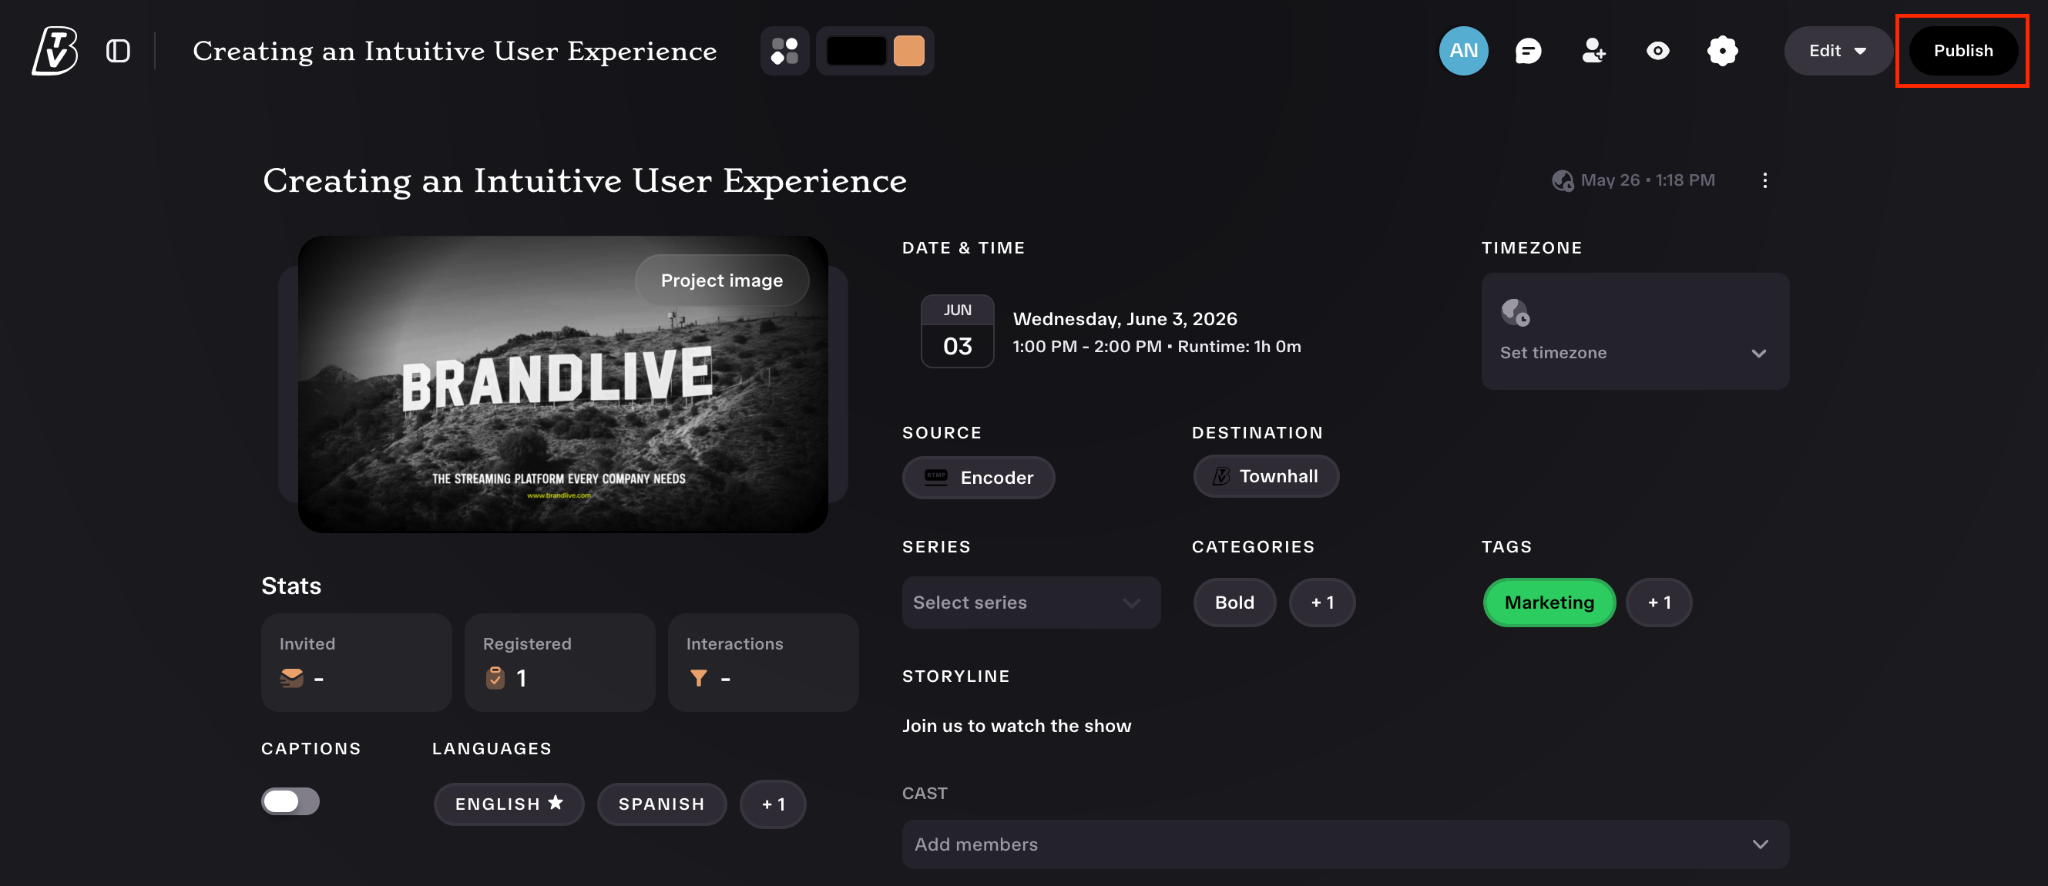Click the Invited stats card
Viewport: 2048px width, 886px height.
click(x=356, y=662)
